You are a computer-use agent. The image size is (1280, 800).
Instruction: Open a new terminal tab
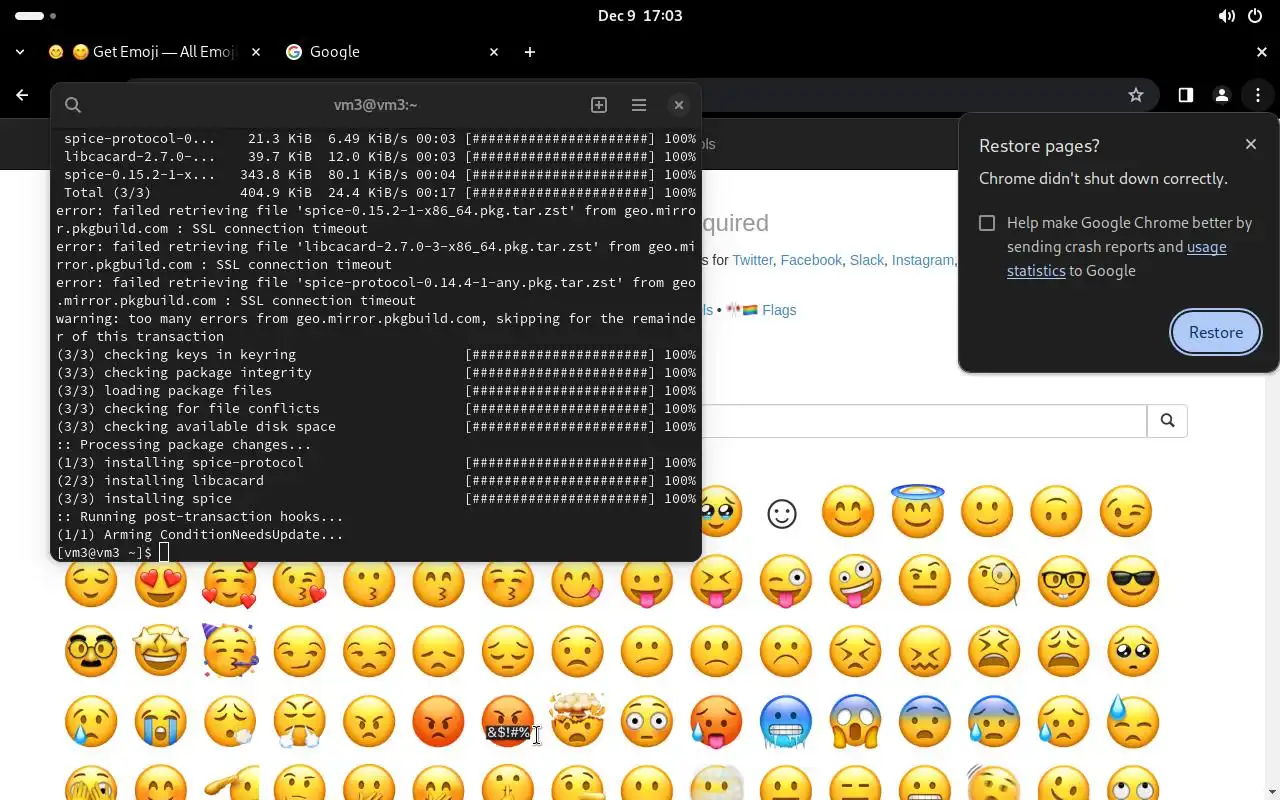tap(599, 105)
